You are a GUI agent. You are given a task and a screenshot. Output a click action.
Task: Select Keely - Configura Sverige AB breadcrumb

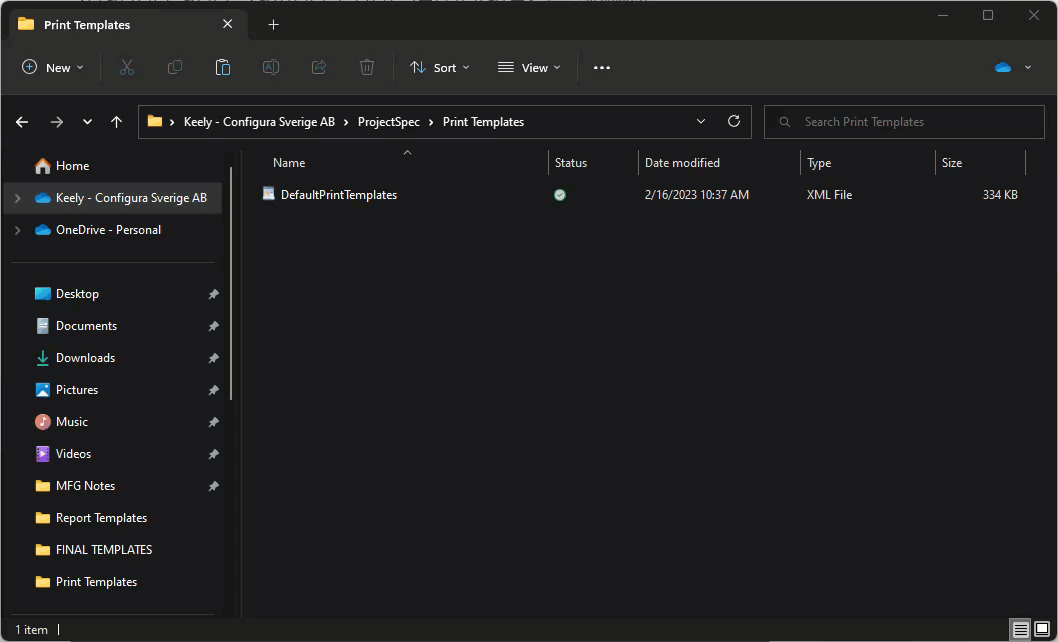click(259, 122)
